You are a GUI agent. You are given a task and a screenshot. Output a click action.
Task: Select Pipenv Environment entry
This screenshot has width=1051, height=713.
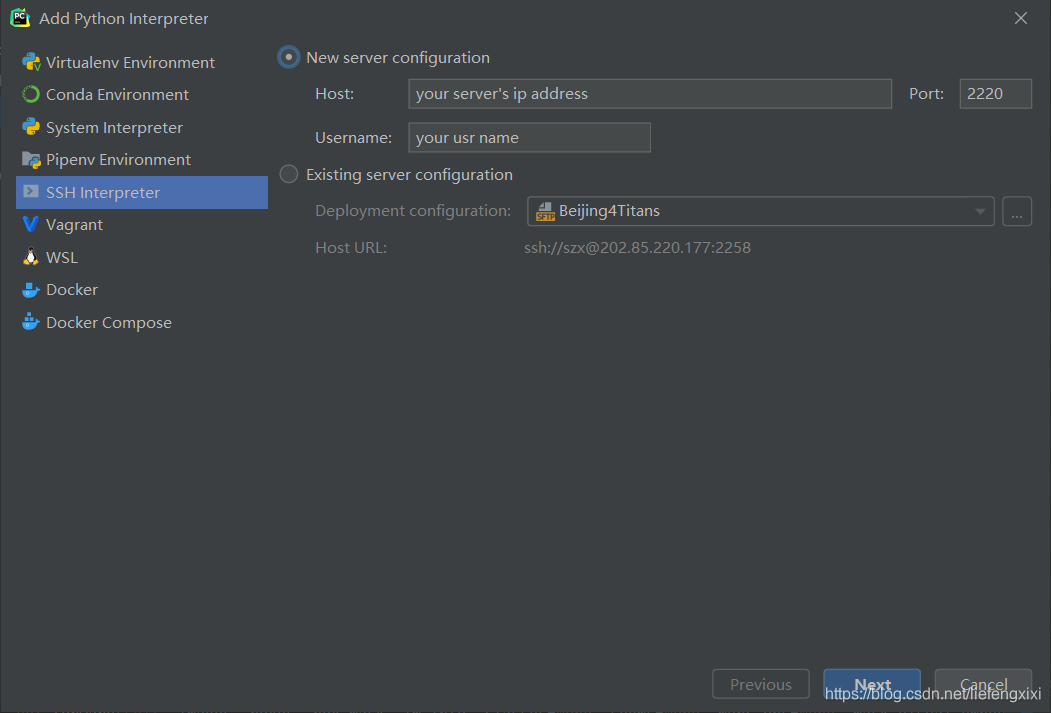tap(118, 159)
